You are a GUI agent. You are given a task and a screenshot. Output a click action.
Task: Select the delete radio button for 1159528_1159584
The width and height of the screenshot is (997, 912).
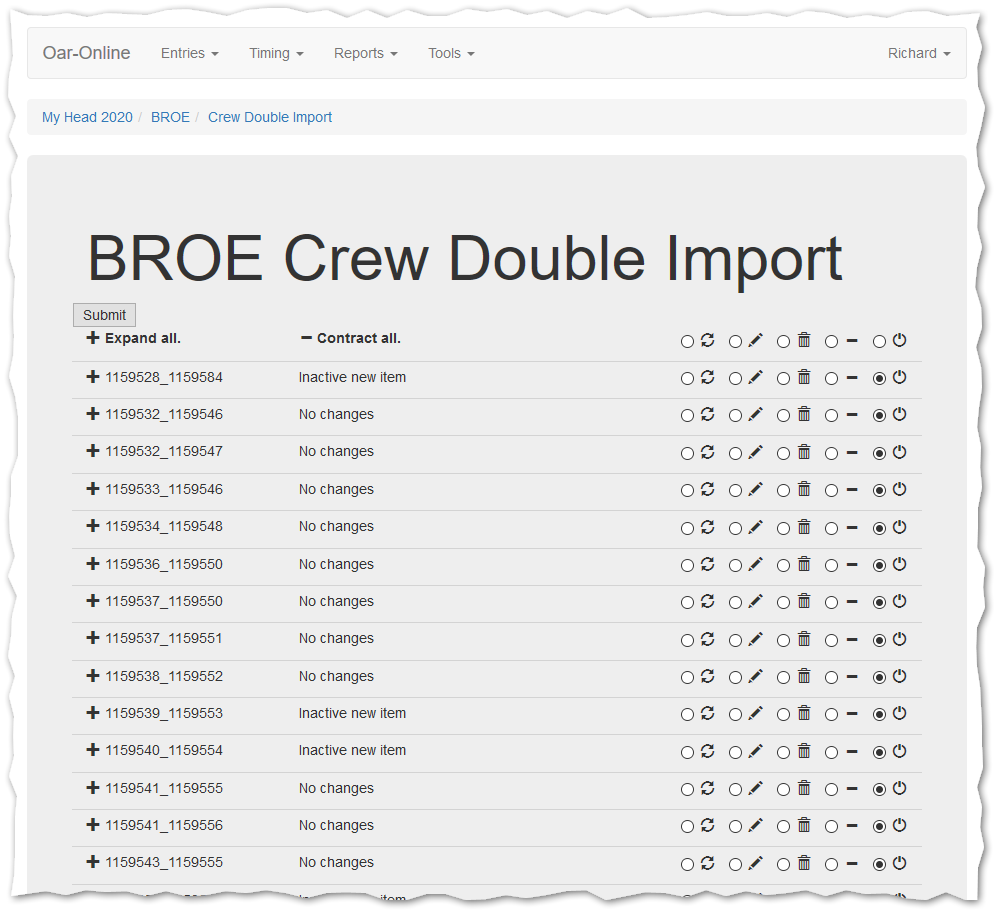[x=783, y=379]
